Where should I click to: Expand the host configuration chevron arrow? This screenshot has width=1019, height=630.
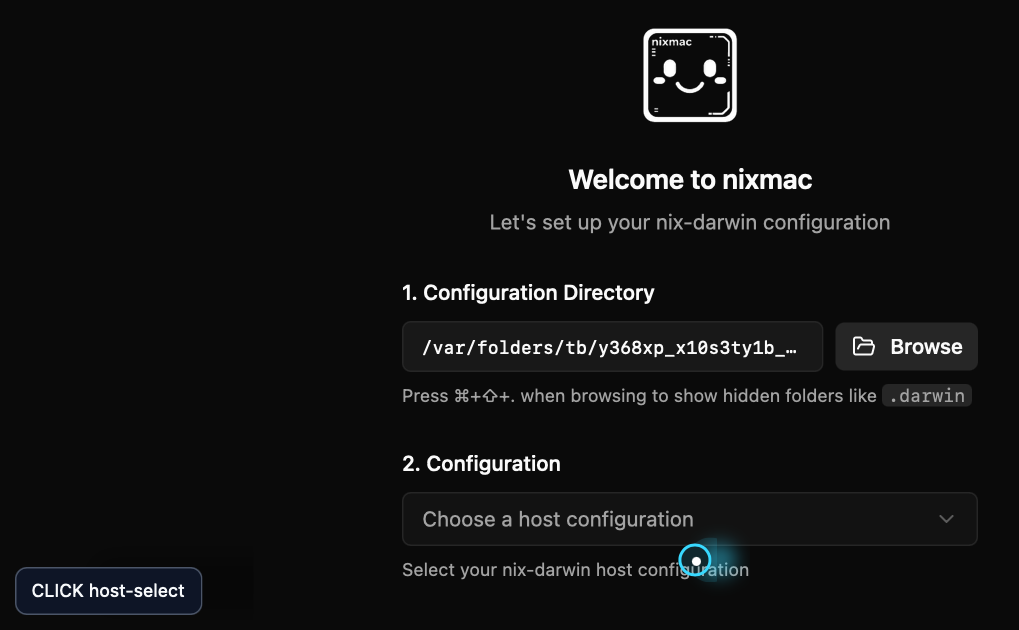(946, 519)
